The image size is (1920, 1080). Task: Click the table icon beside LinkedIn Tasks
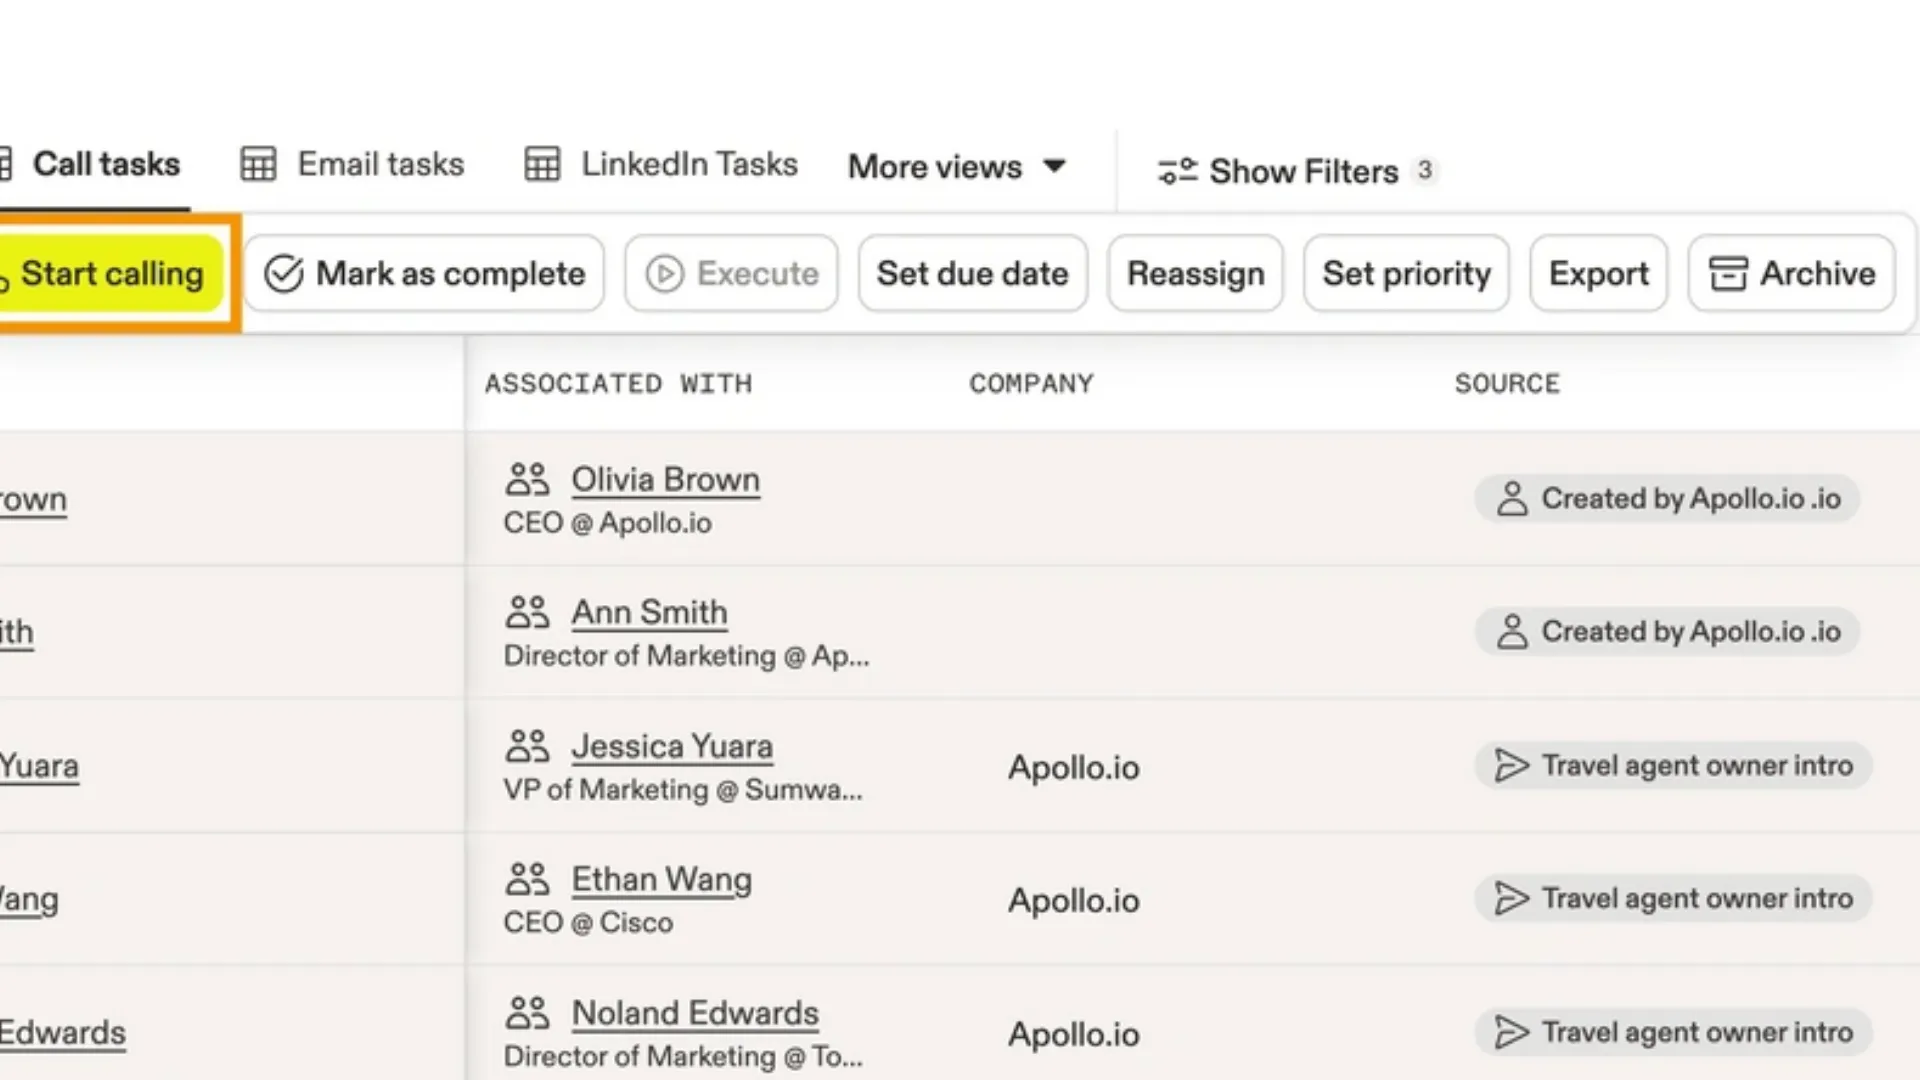point(542,164)
